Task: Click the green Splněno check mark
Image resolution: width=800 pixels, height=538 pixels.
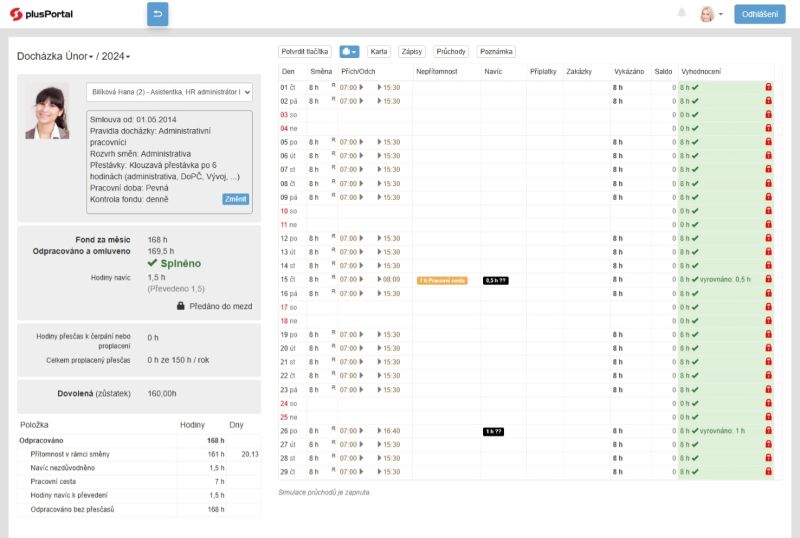Action: click(152, 263)
